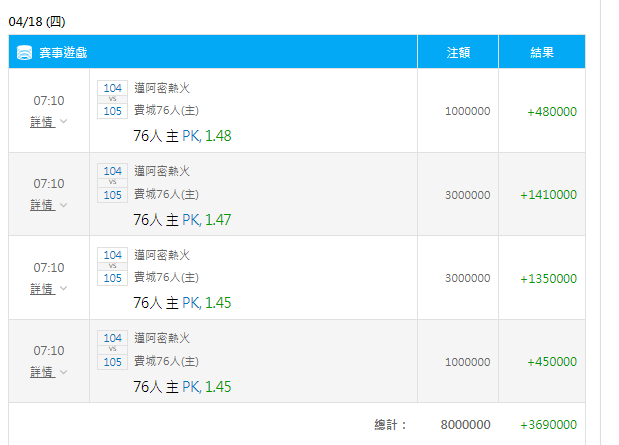Select stake 1000000 in the +450000 row

point(467,362)
